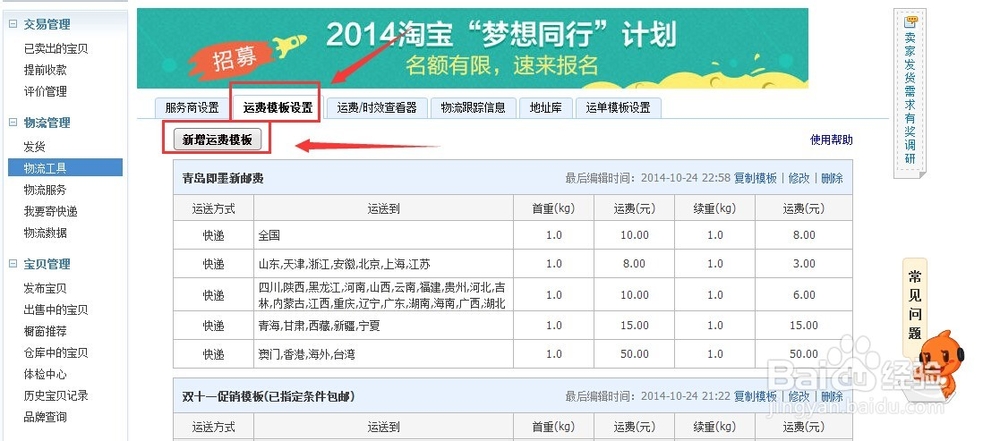
Task: Collapse the 交易管理 sidebar section
Action: (x=13, y=24)
